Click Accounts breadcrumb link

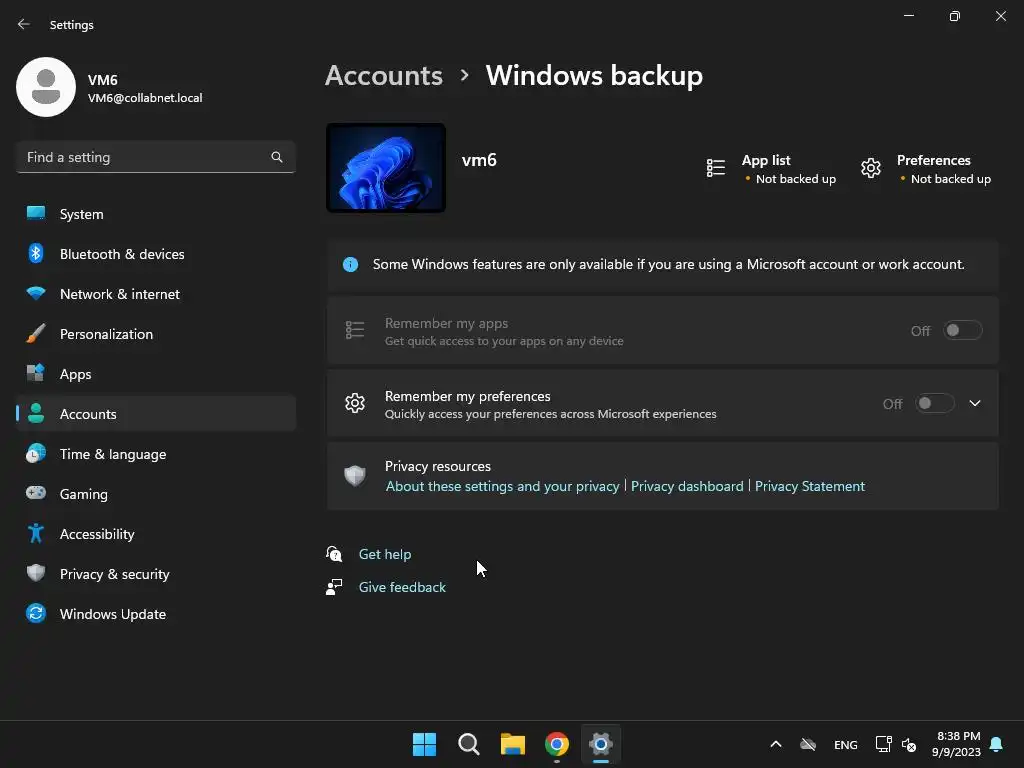[384, 76]
